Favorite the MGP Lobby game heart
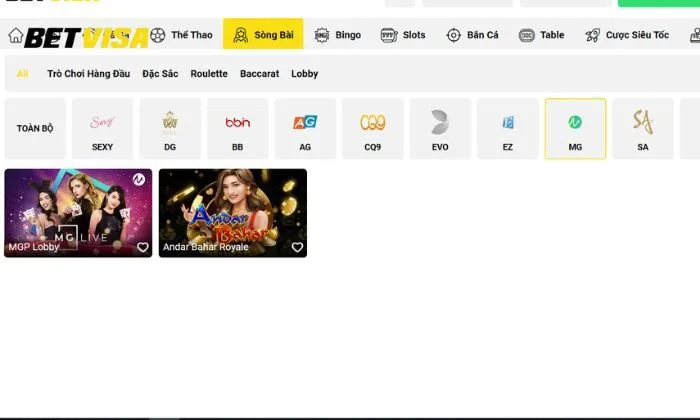The width and height of the screenshot is (700, 420). click(x=142, y=247)
